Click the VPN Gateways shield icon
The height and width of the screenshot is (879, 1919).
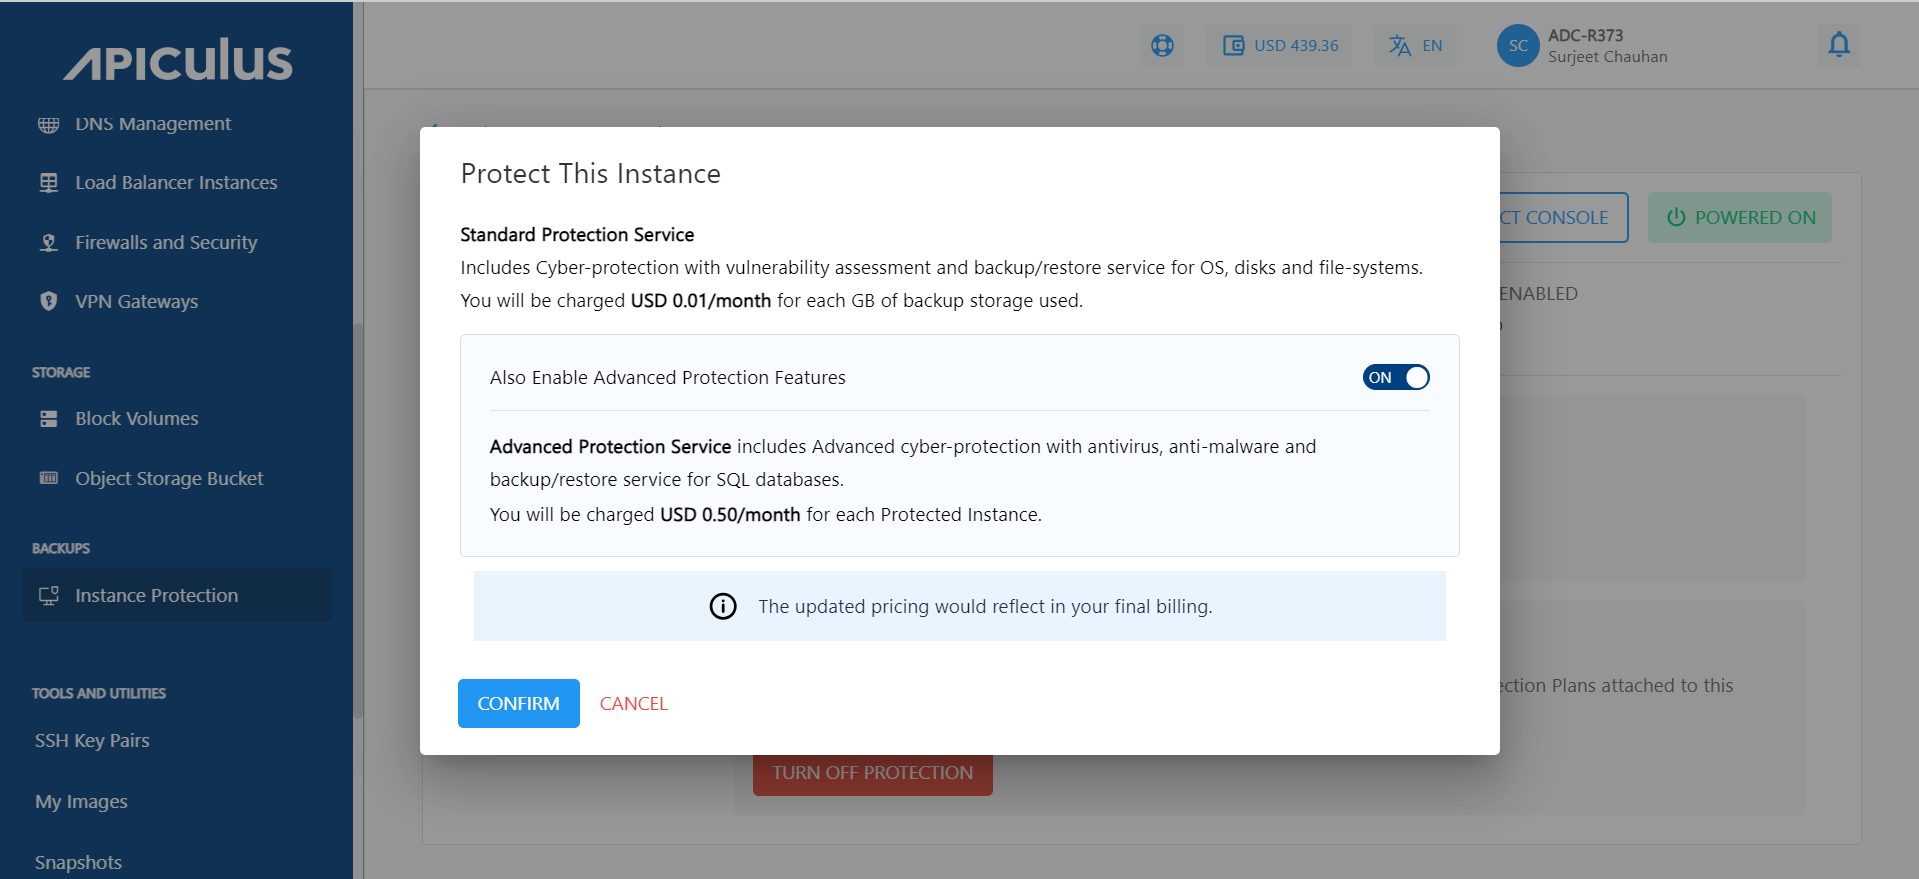click(48, 301)
